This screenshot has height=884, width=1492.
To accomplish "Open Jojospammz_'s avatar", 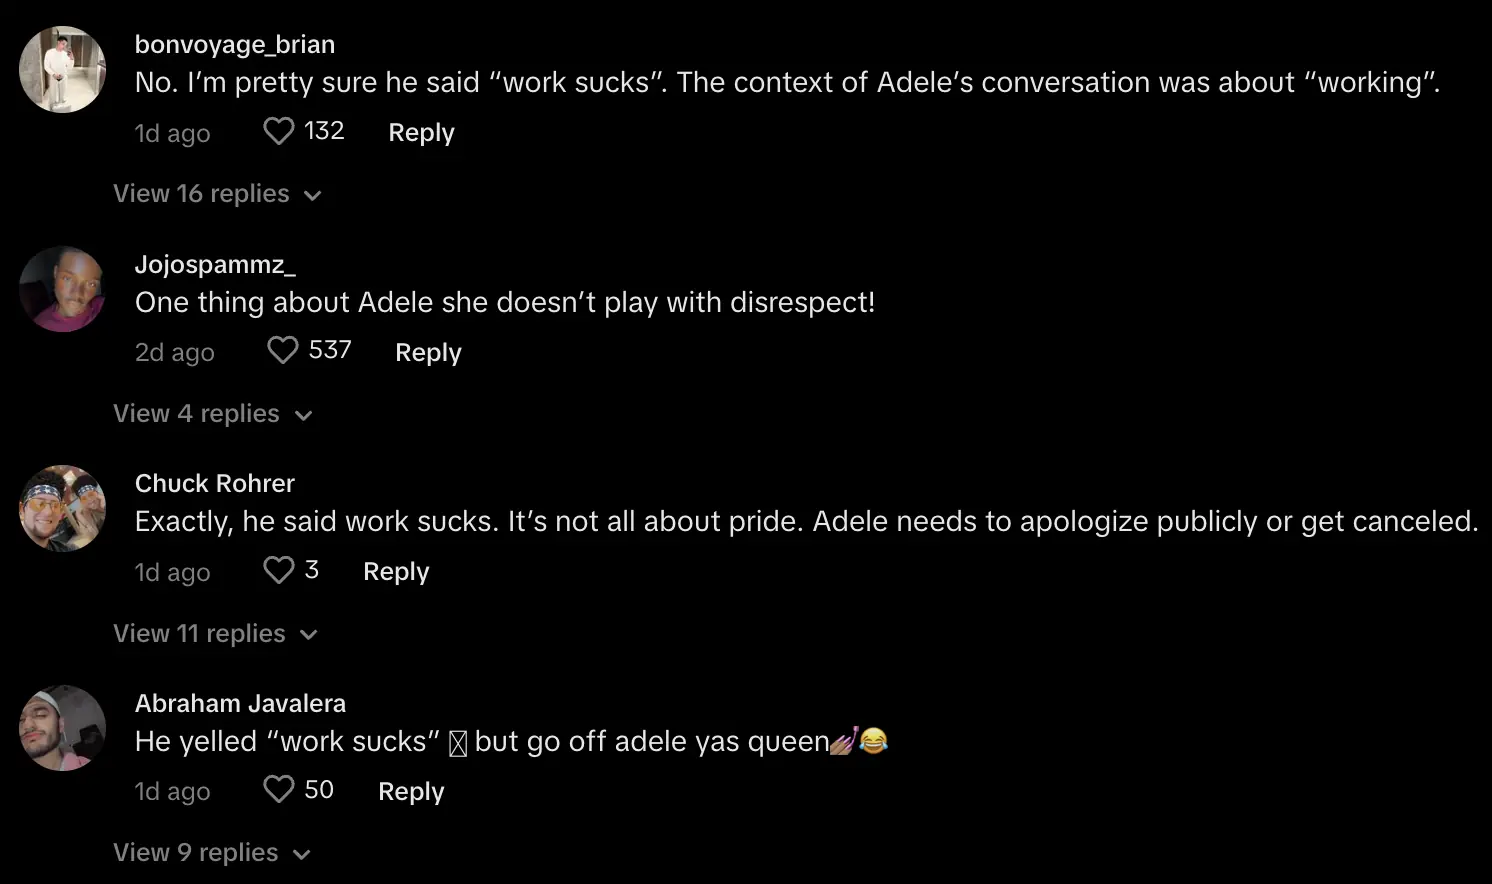I will point(63,289).
